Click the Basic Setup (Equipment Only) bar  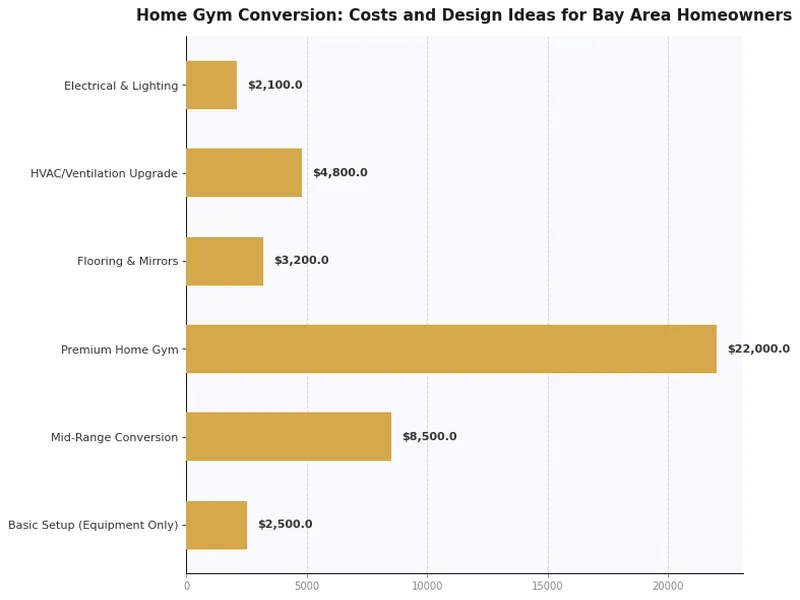tap(216, 524)
